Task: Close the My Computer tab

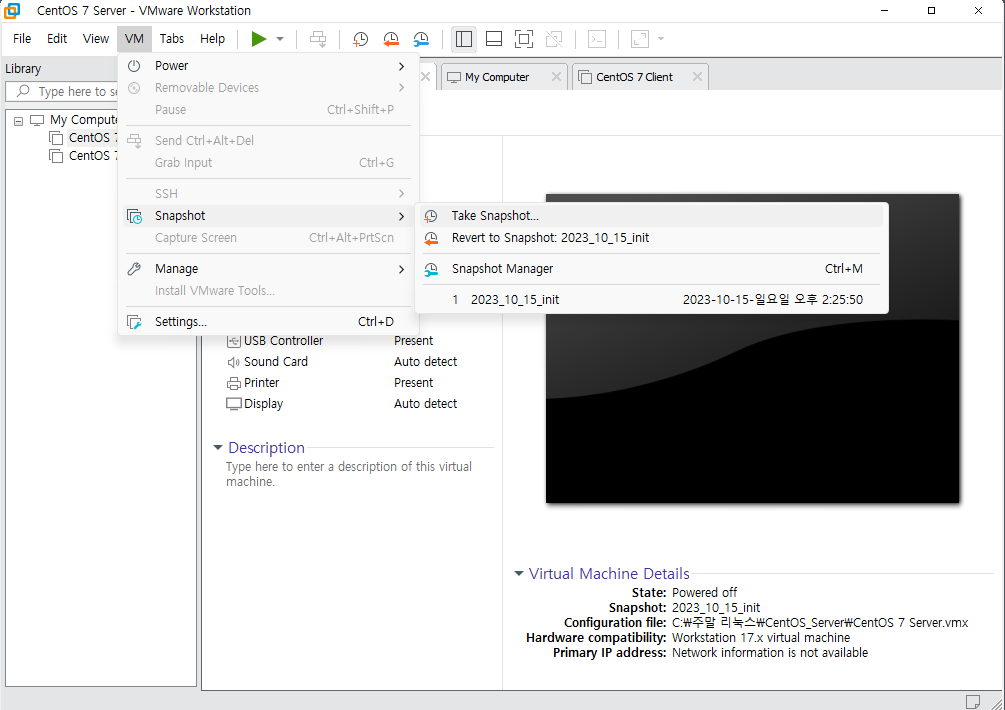Action: tap(556, 77)
